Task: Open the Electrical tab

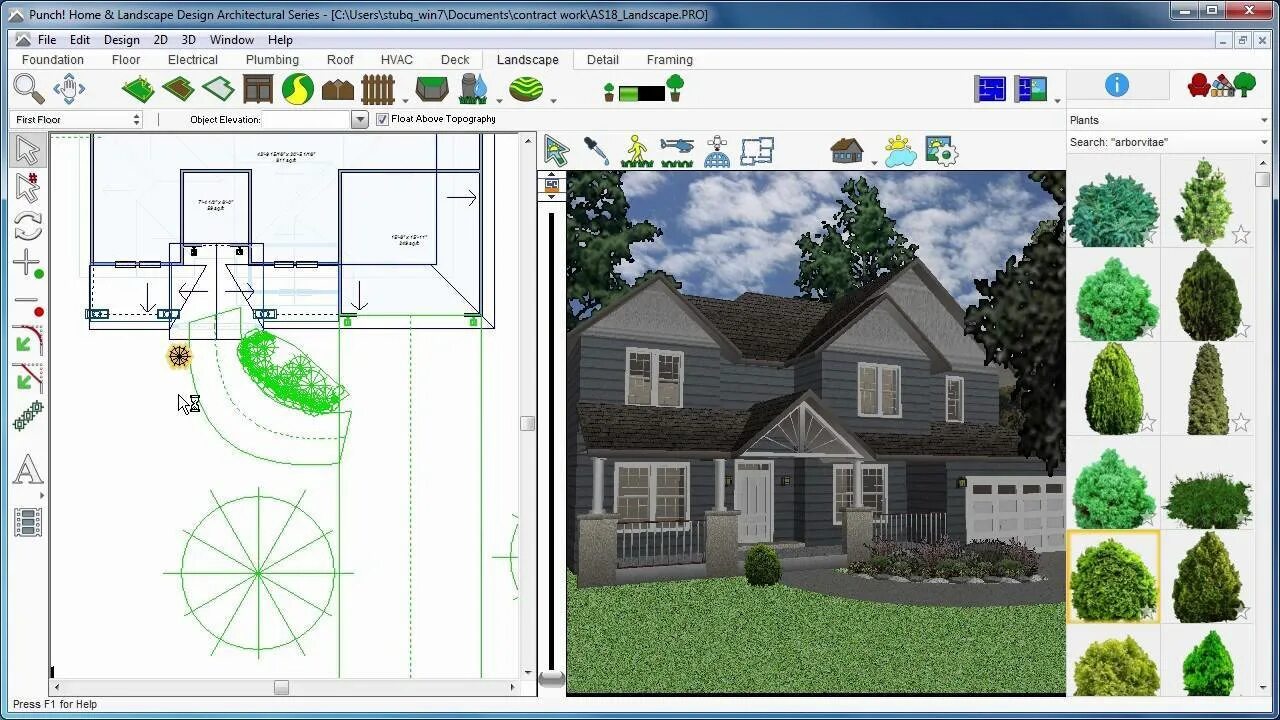Action: click(x=192, y=60)
